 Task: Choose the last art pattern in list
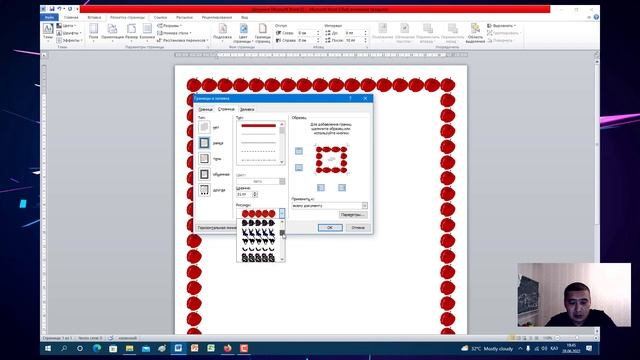click(x=258, y=258)
